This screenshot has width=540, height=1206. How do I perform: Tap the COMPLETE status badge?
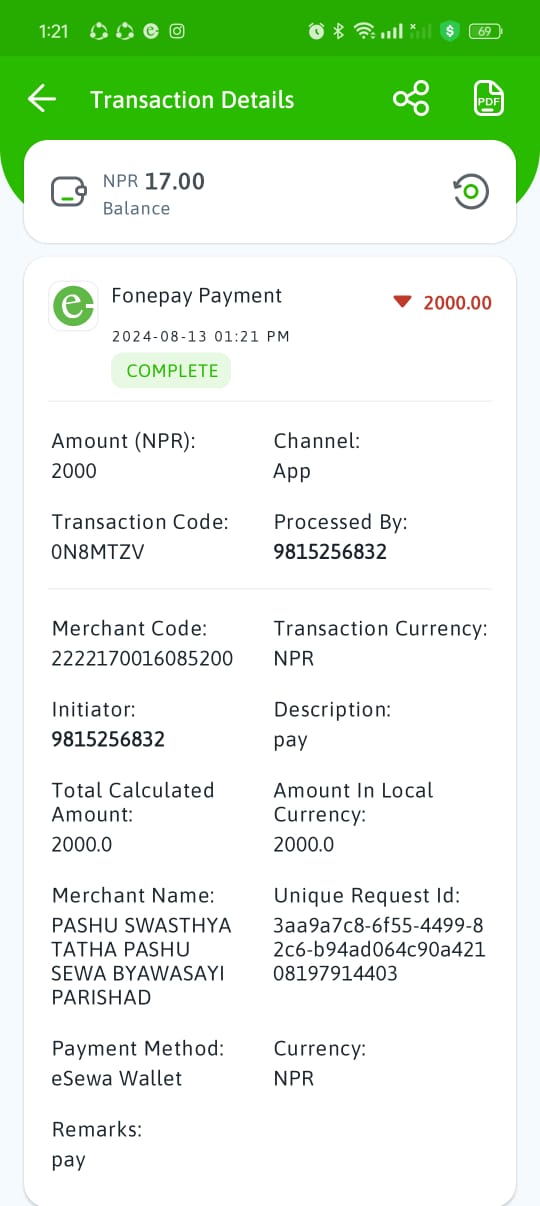point(171,370)
